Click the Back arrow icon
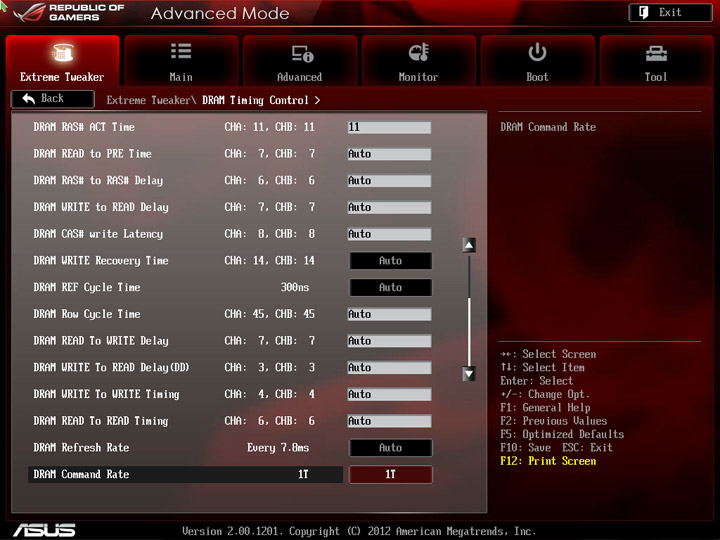 (x=28, y=98)
